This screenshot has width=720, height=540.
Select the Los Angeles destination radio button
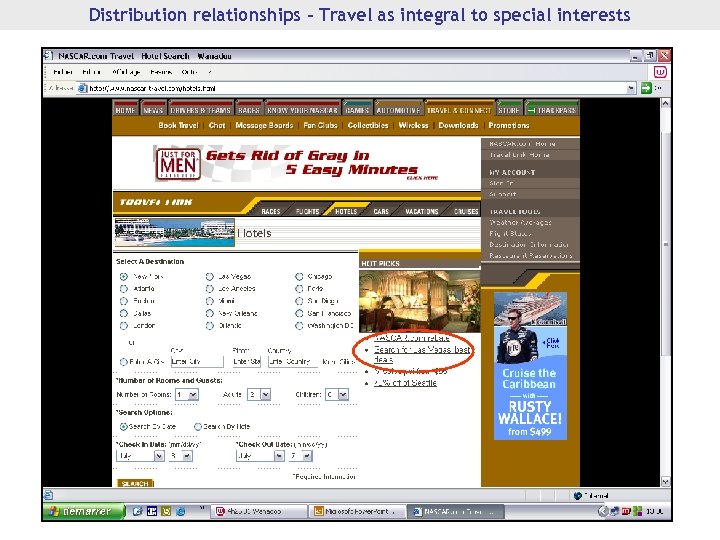[x=210, y=289]
